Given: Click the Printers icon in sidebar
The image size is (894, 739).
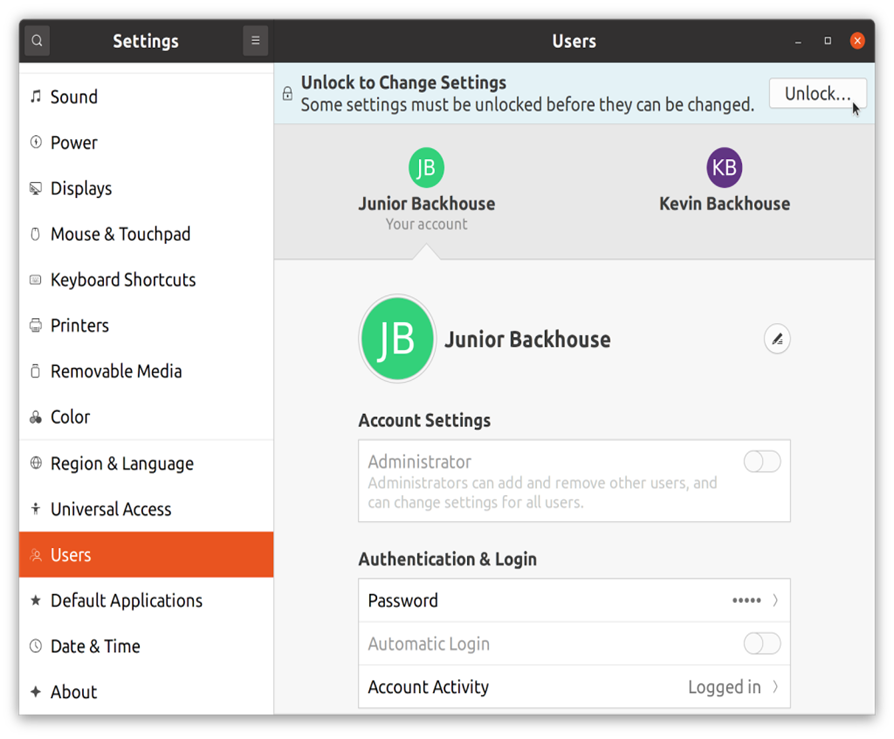Looking at the screenshot, I should tap(36, 326).
